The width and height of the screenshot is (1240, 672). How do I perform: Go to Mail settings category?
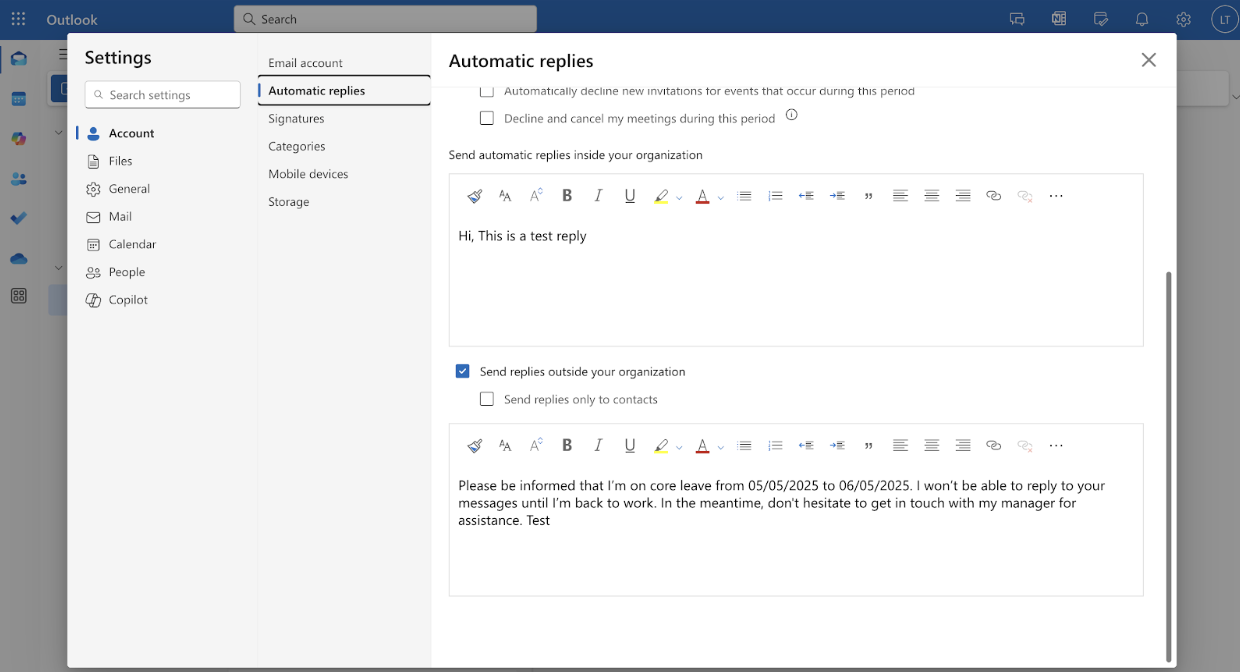pos(120,216)
